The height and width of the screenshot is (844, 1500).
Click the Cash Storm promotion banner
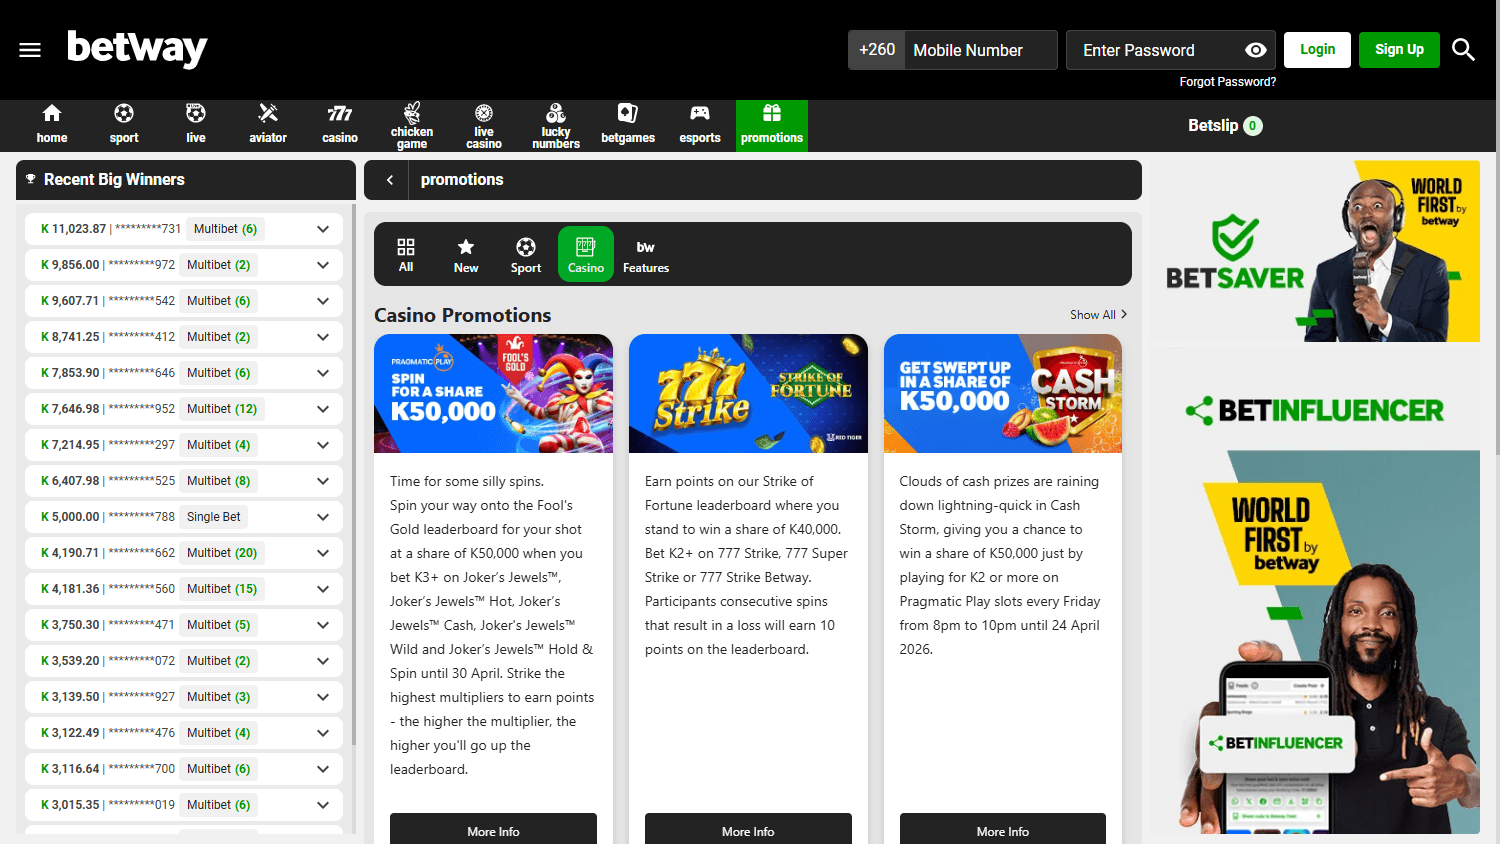tap(1003, 393)
